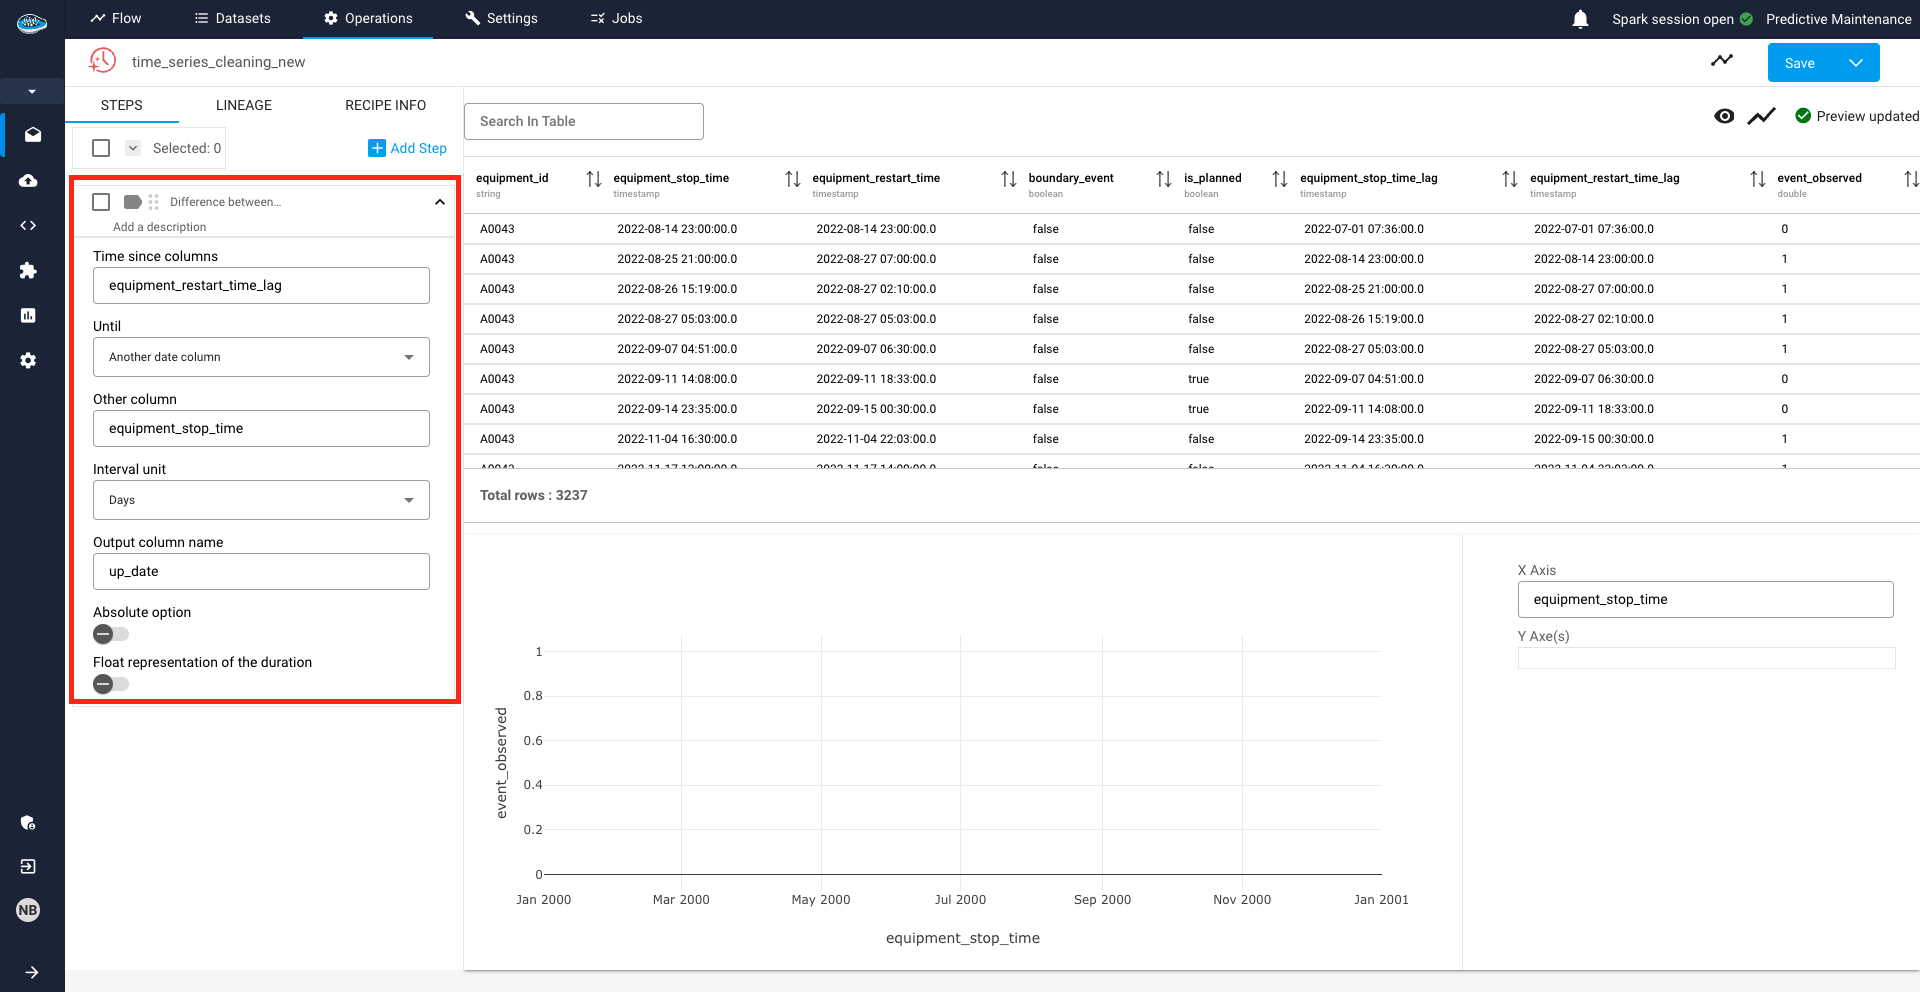This screenshot has width=1920, height=992.
Task: Click the notifications bell icon
Action: 1579,18
